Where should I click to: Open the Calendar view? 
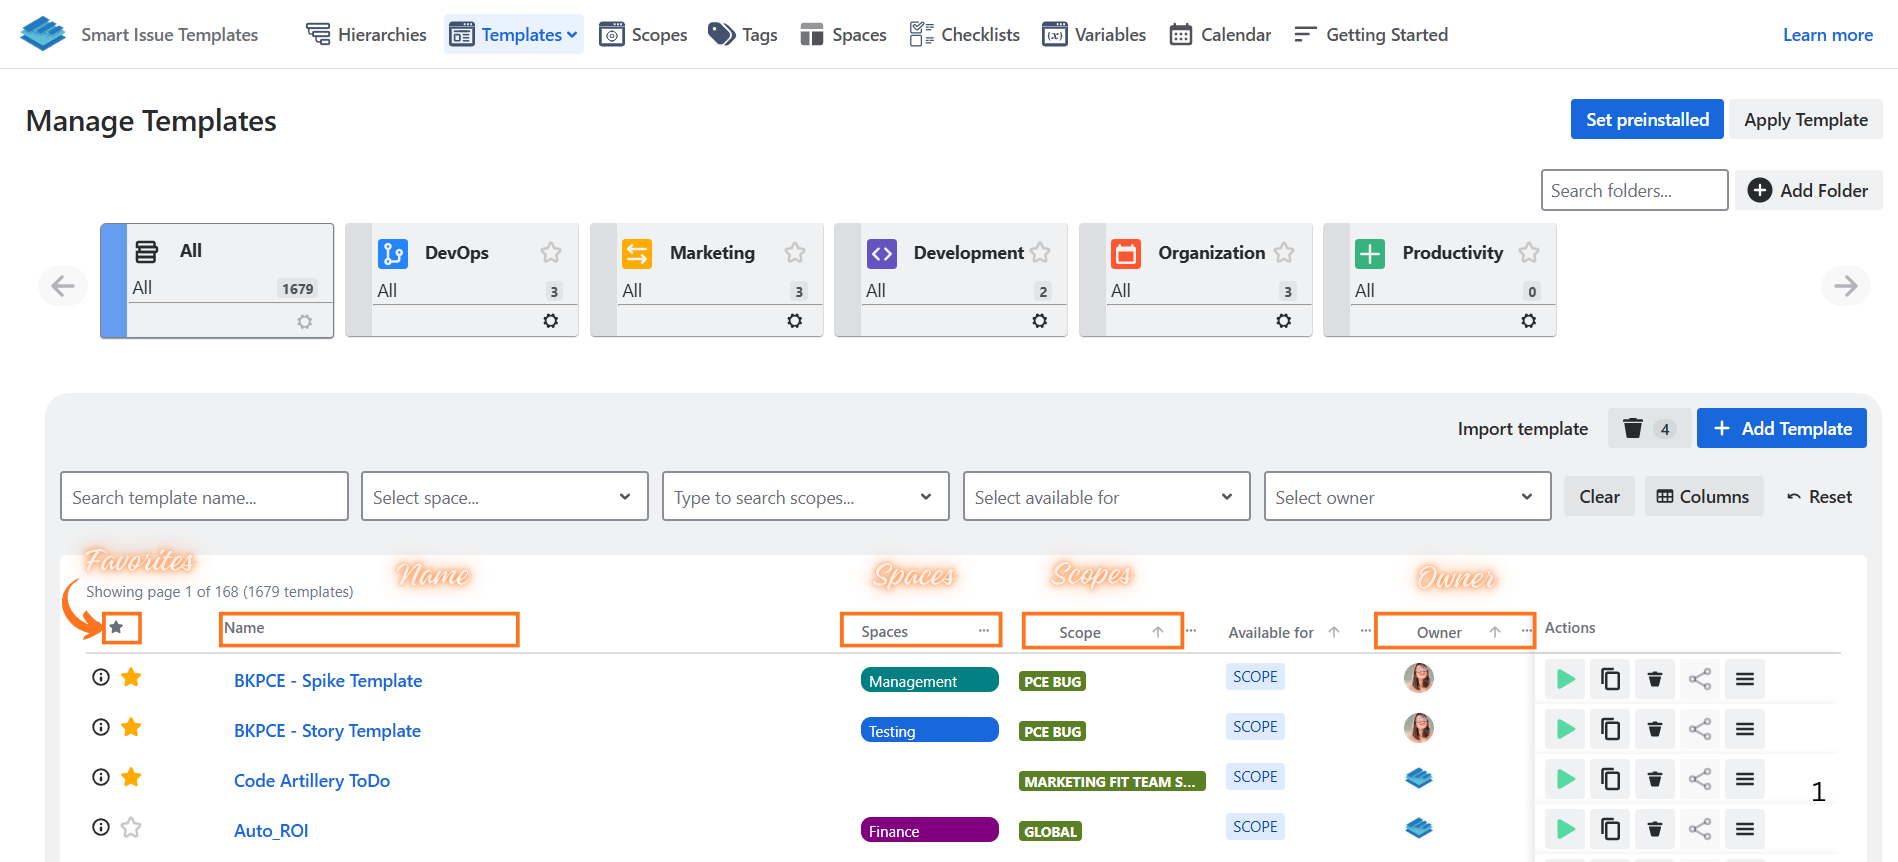[1220, 35]
